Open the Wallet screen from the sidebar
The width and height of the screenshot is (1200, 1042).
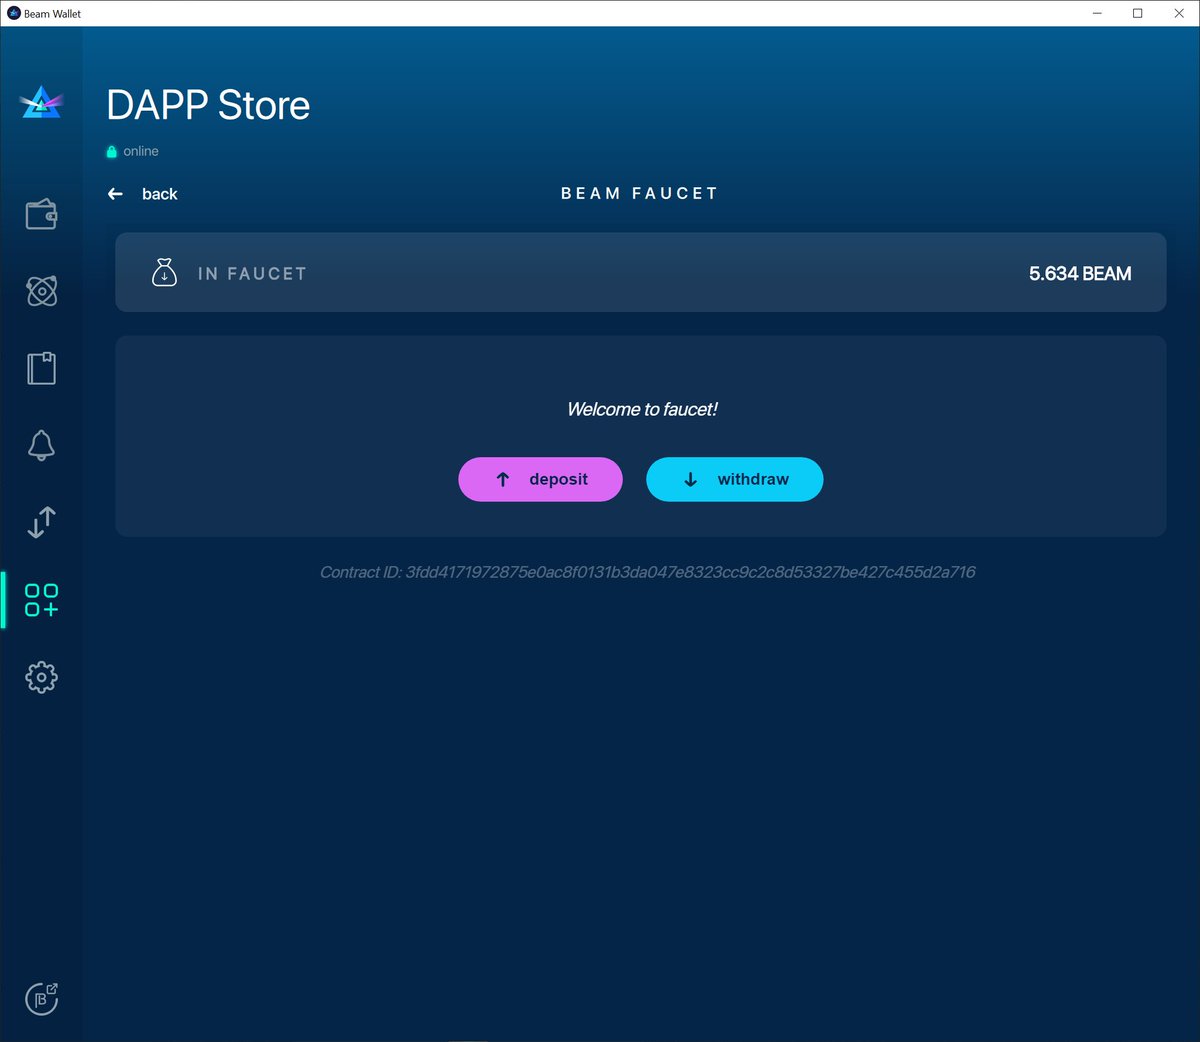tap(41, 213)
